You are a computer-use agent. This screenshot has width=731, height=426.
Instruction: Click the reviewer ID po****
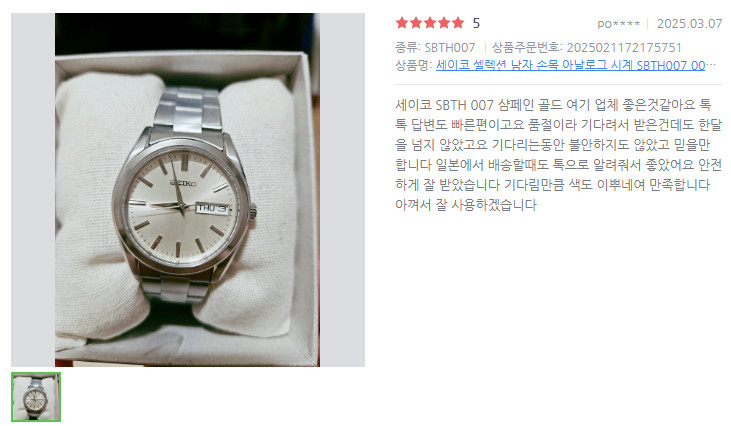(619, 23)
